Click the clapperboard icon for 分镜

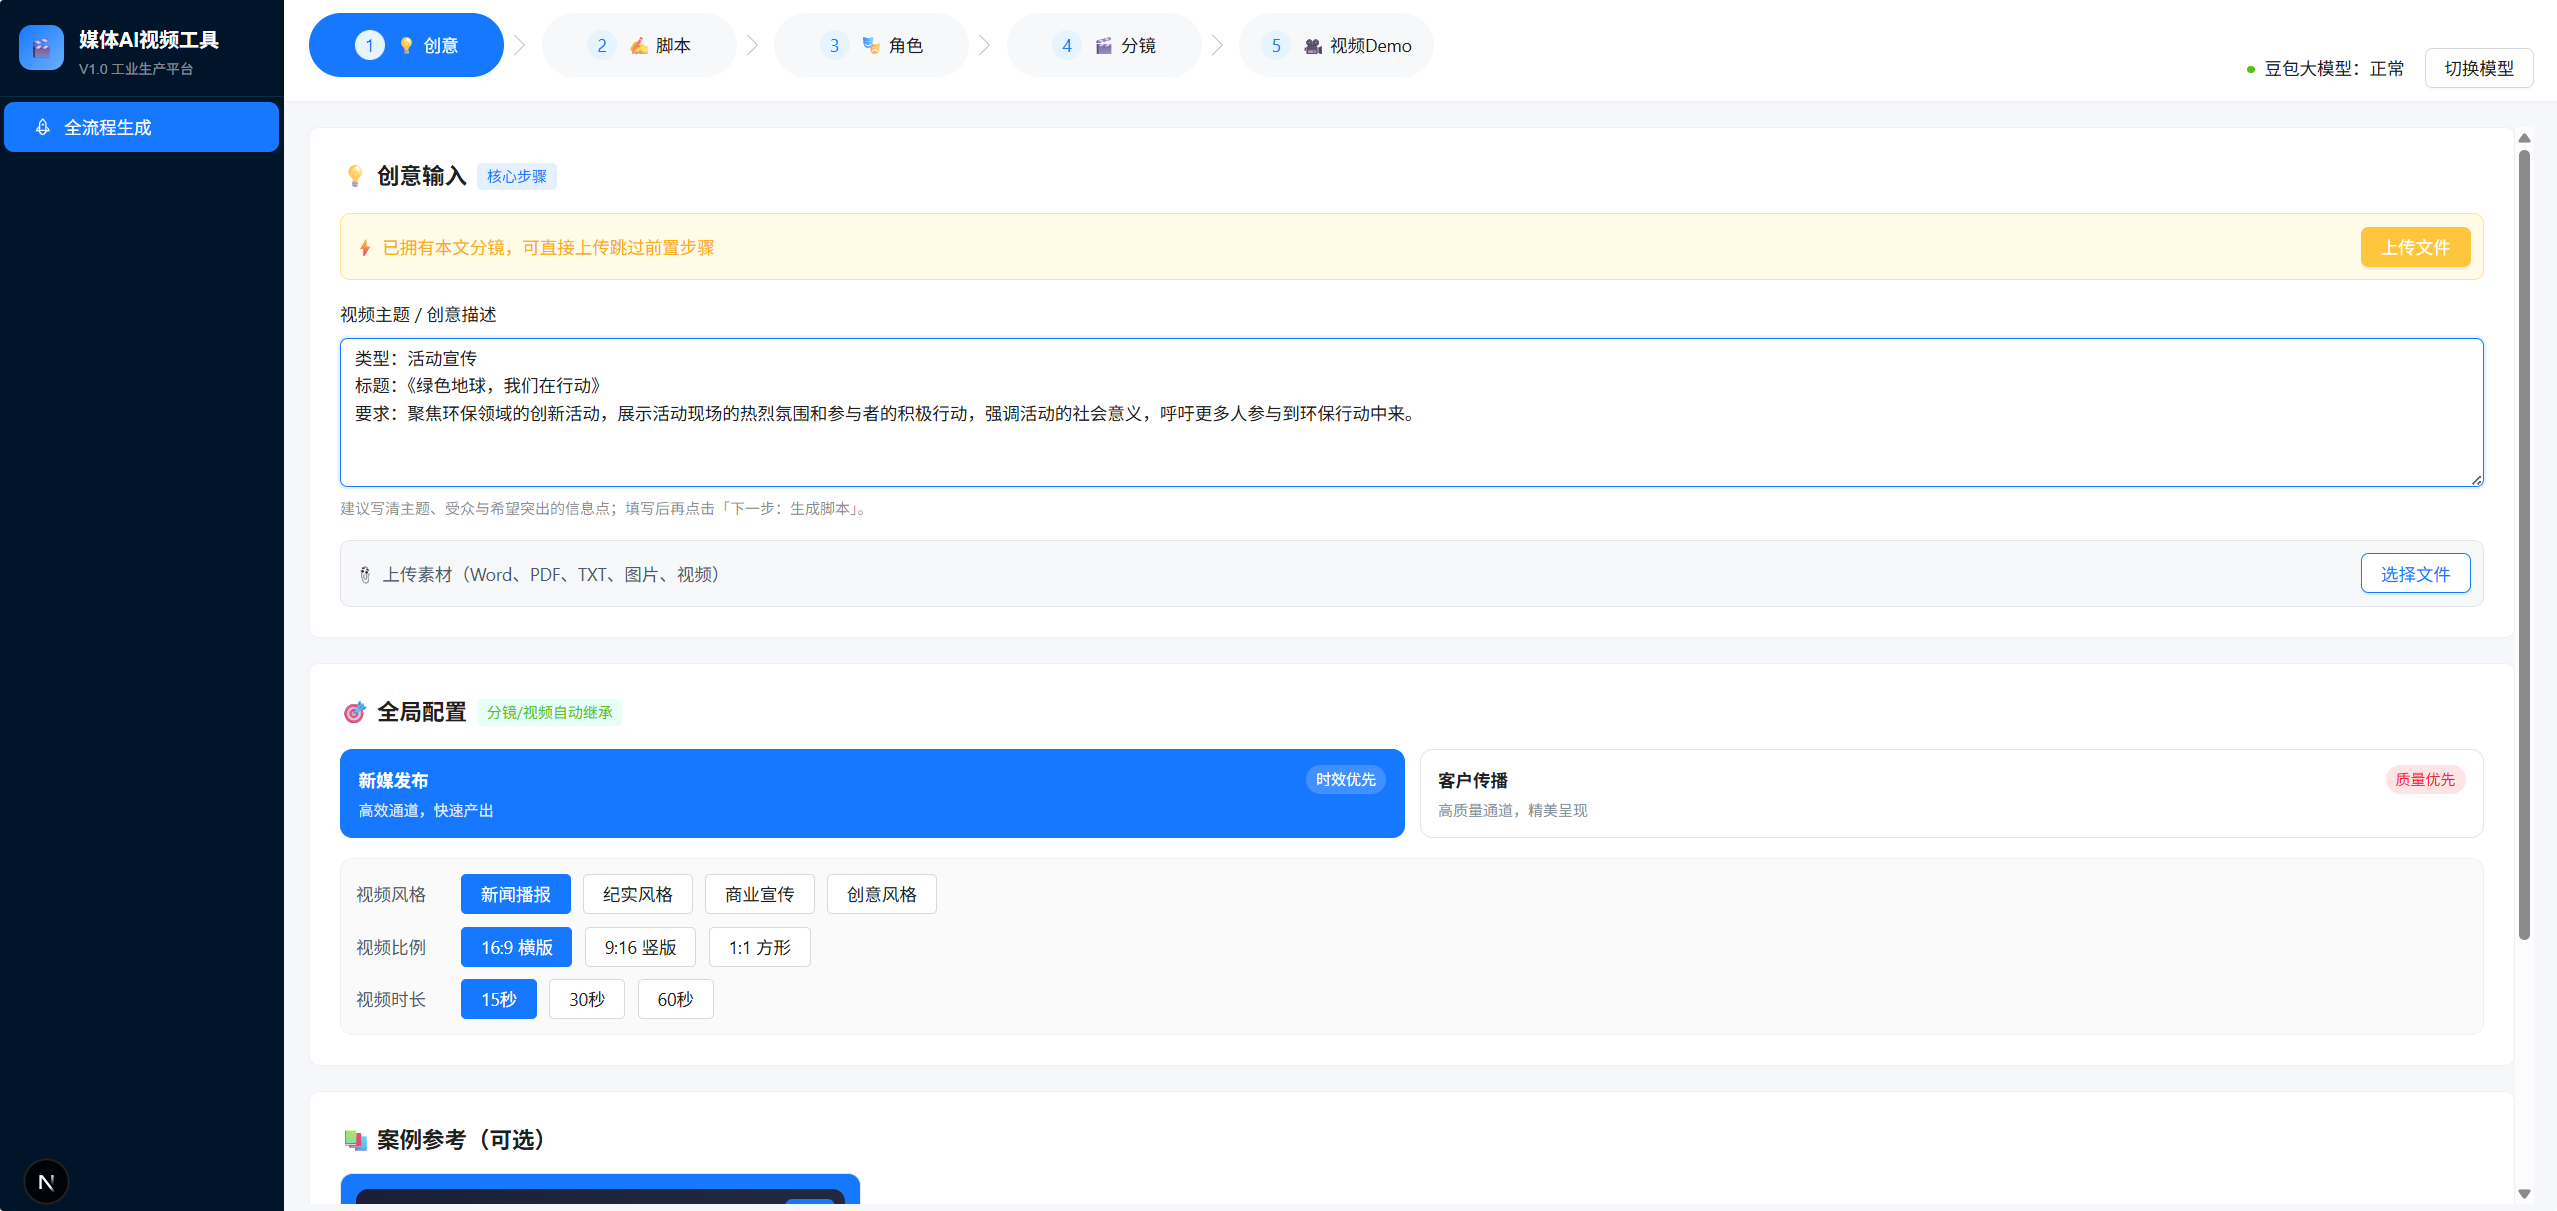tap(1104, 46)
